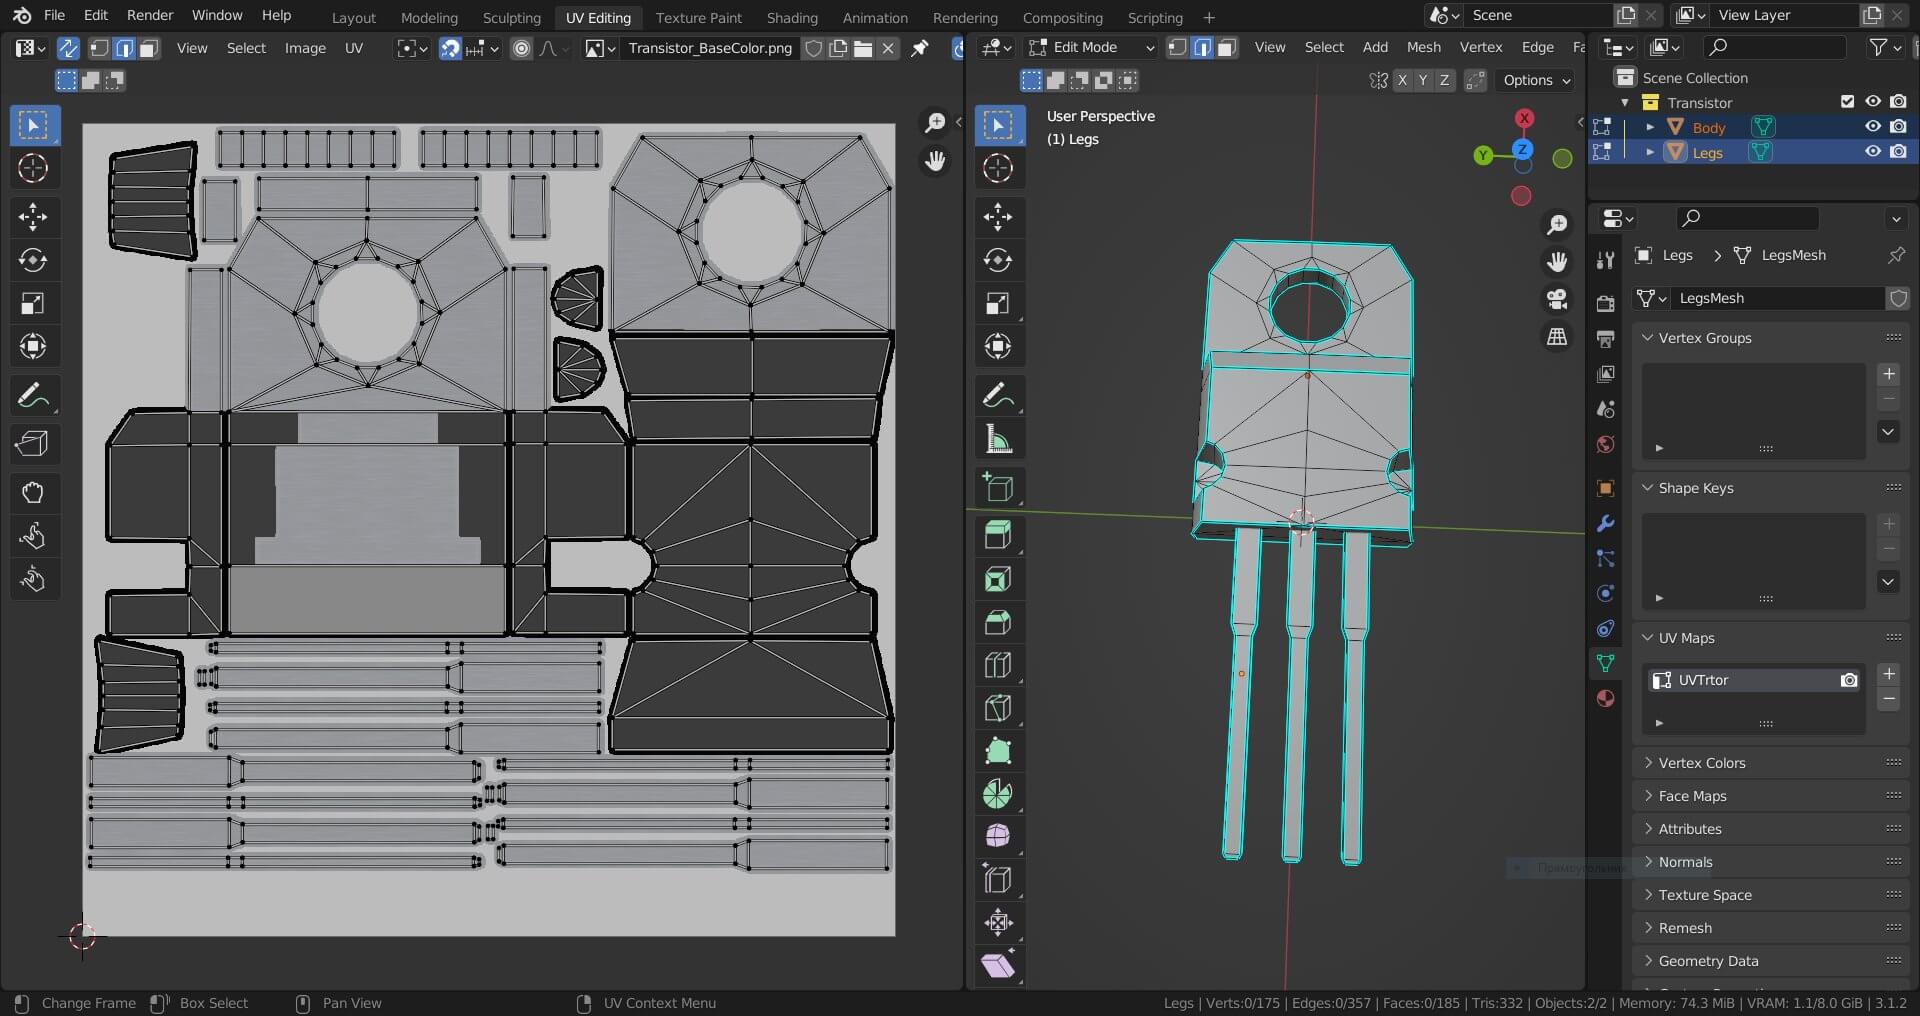1920x1016 pixels.
Task: Open Modifier Properties wrench tab
Action: coord(1605,523)
